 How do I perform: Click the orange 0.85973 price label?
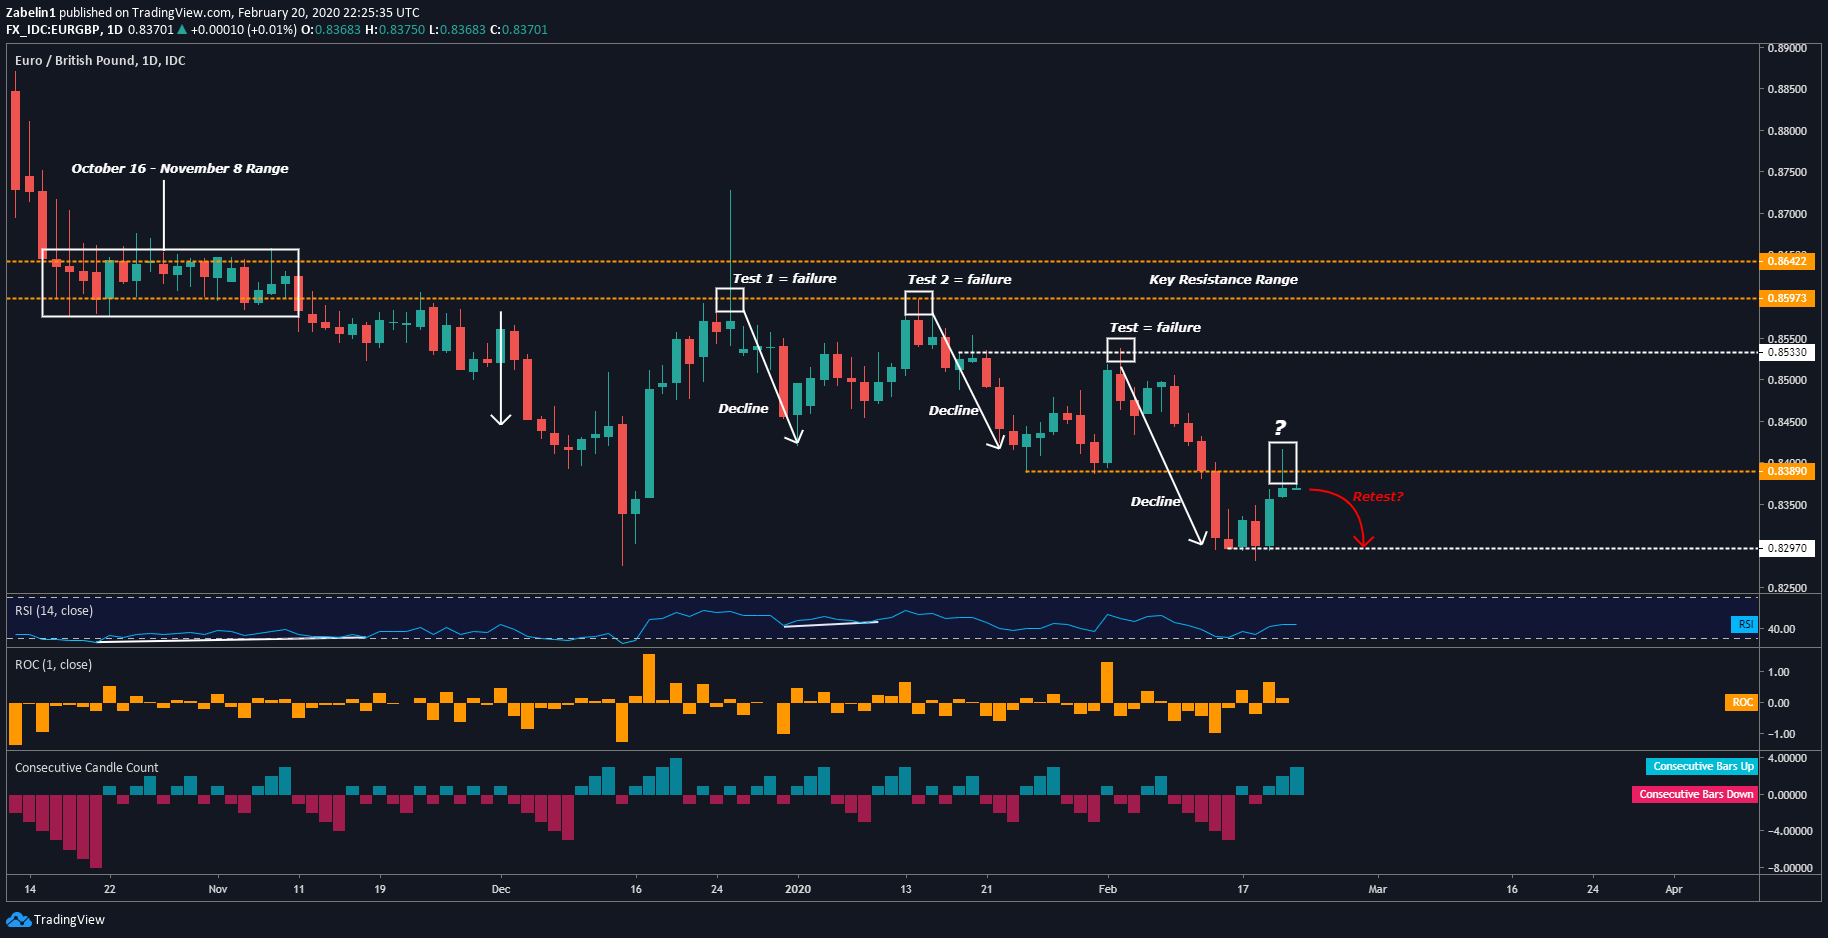pyautogui.click(x=1787, y=298)
